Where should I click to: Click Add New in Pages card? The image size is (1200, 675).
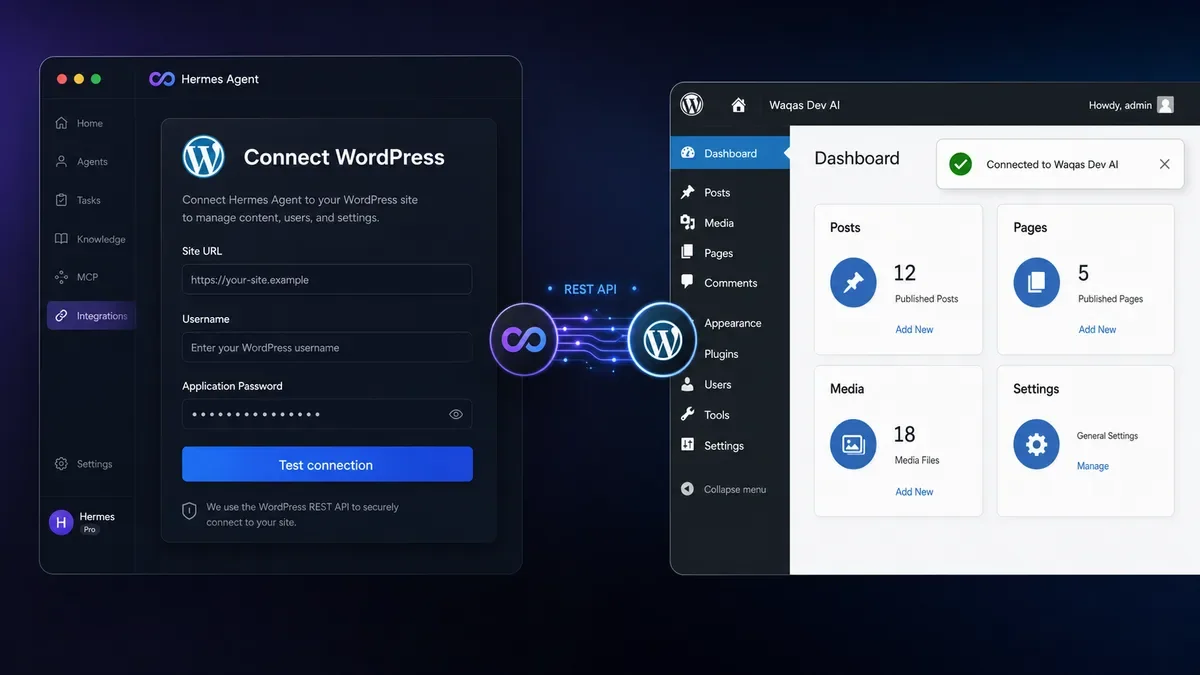pyautogui.click(x=1097, y=329)
